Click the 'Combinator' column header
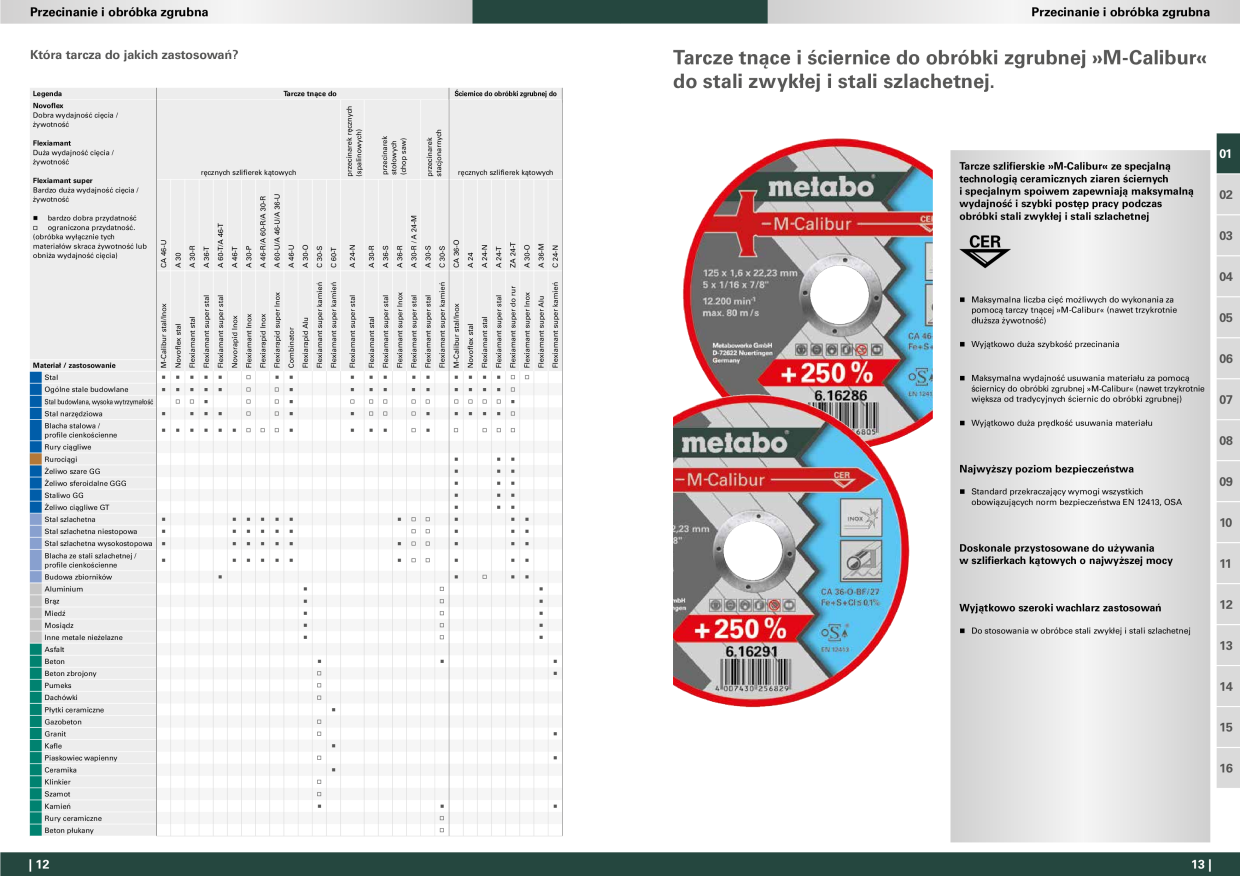 tap(291, 348)
